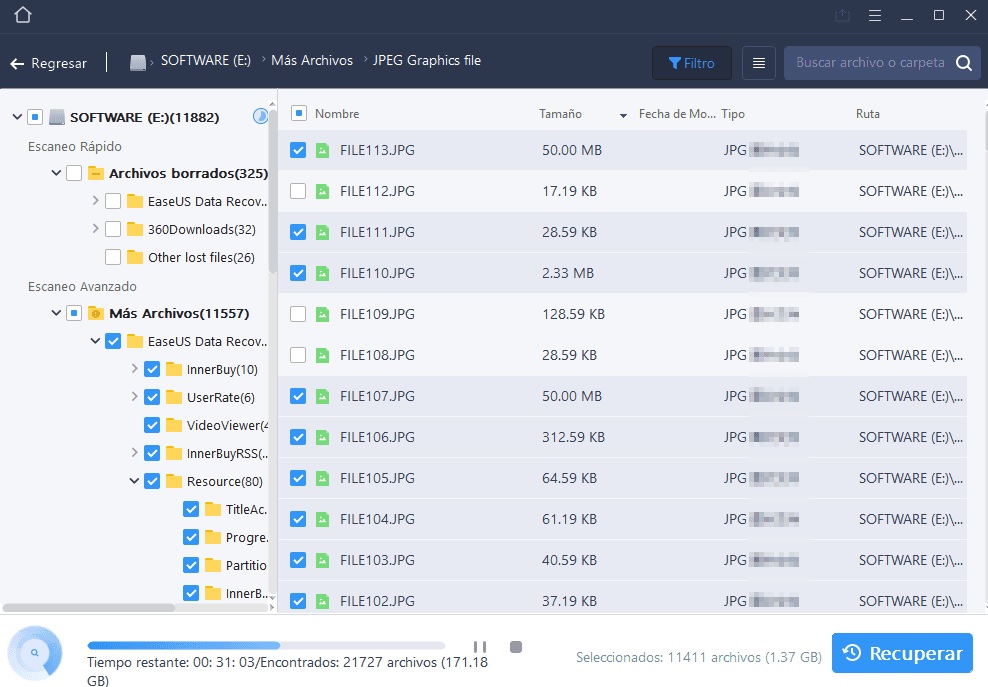Click in the Buscar archivo o carpeta field
Image resolution: width=988 pixels, height=687 pixels.
click(868, 63)
